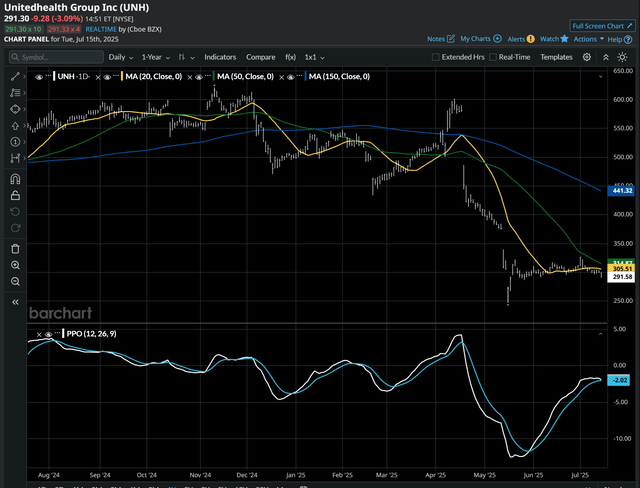Enable the Real-Time checkbox
The image size is (640, 488).
tap(493, 57)
